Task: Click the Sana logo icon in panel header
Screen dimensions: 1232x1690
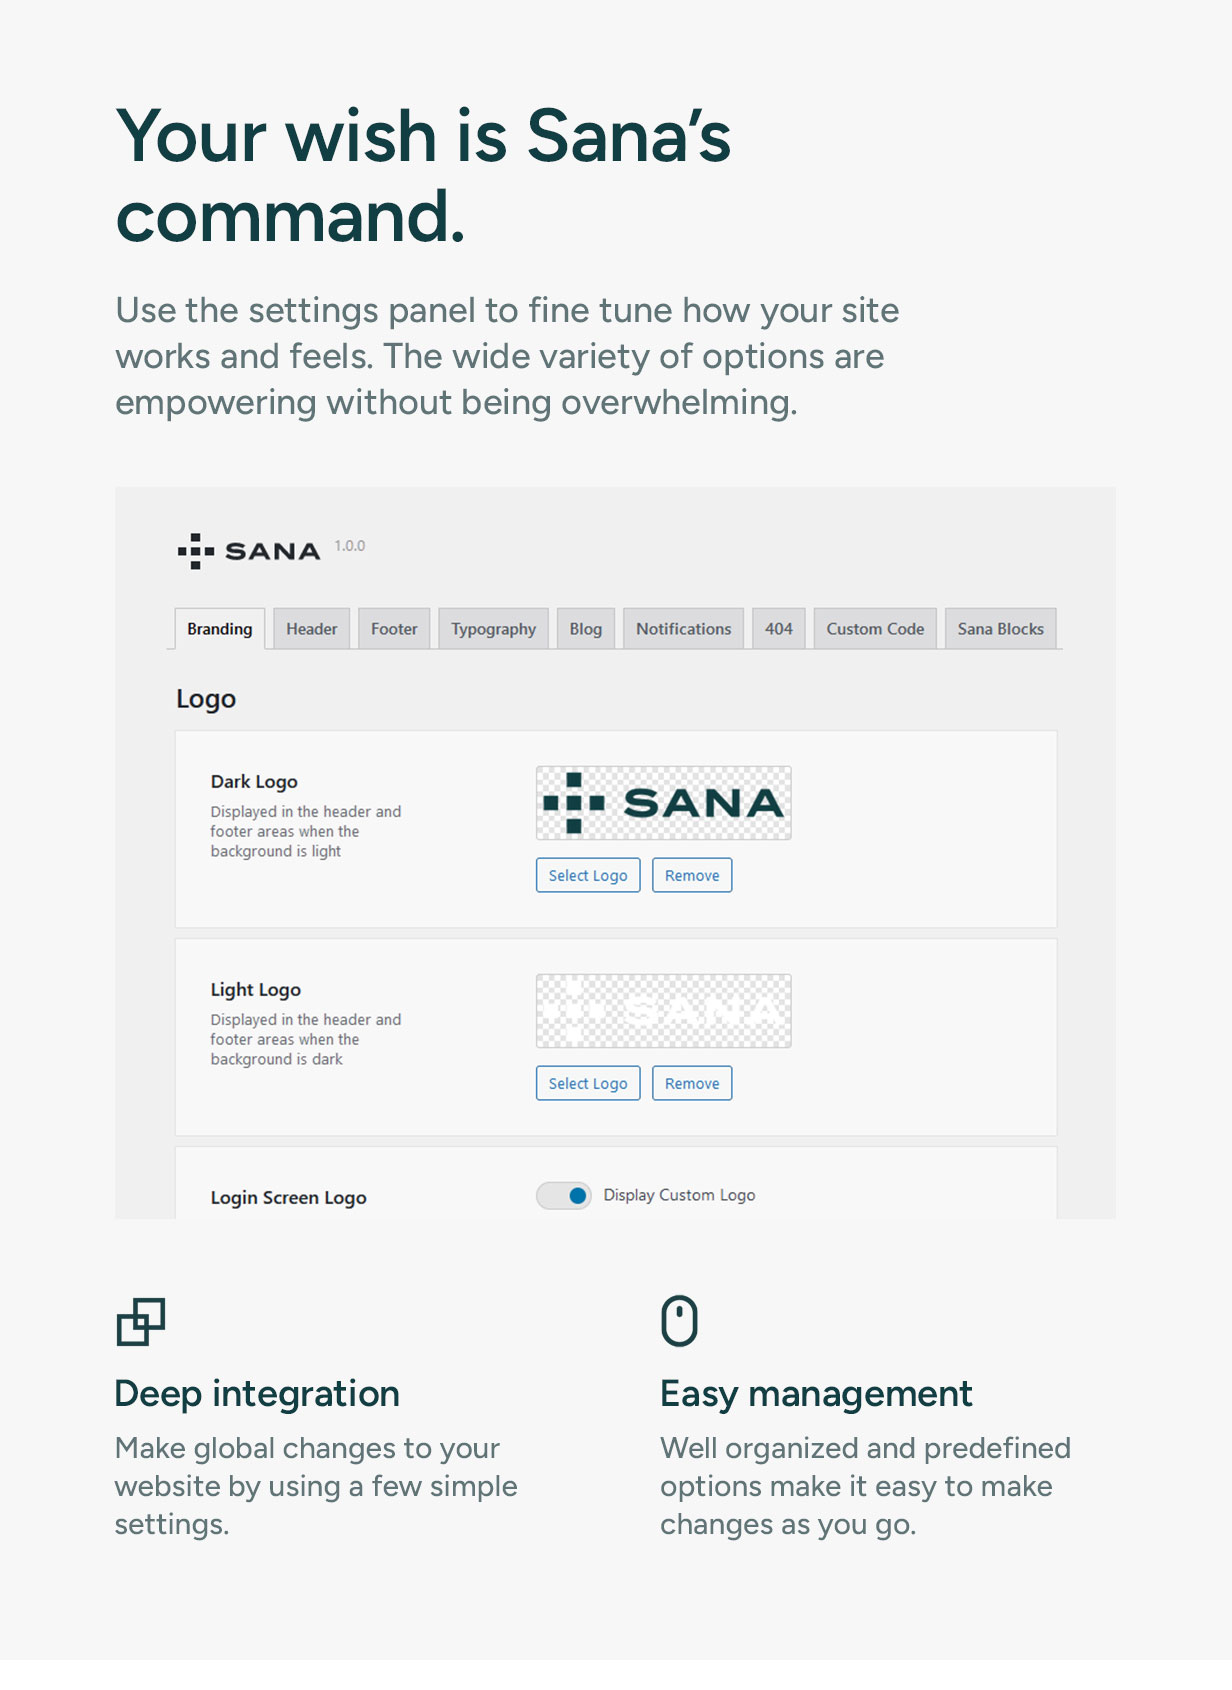Action: coord(196,551)
